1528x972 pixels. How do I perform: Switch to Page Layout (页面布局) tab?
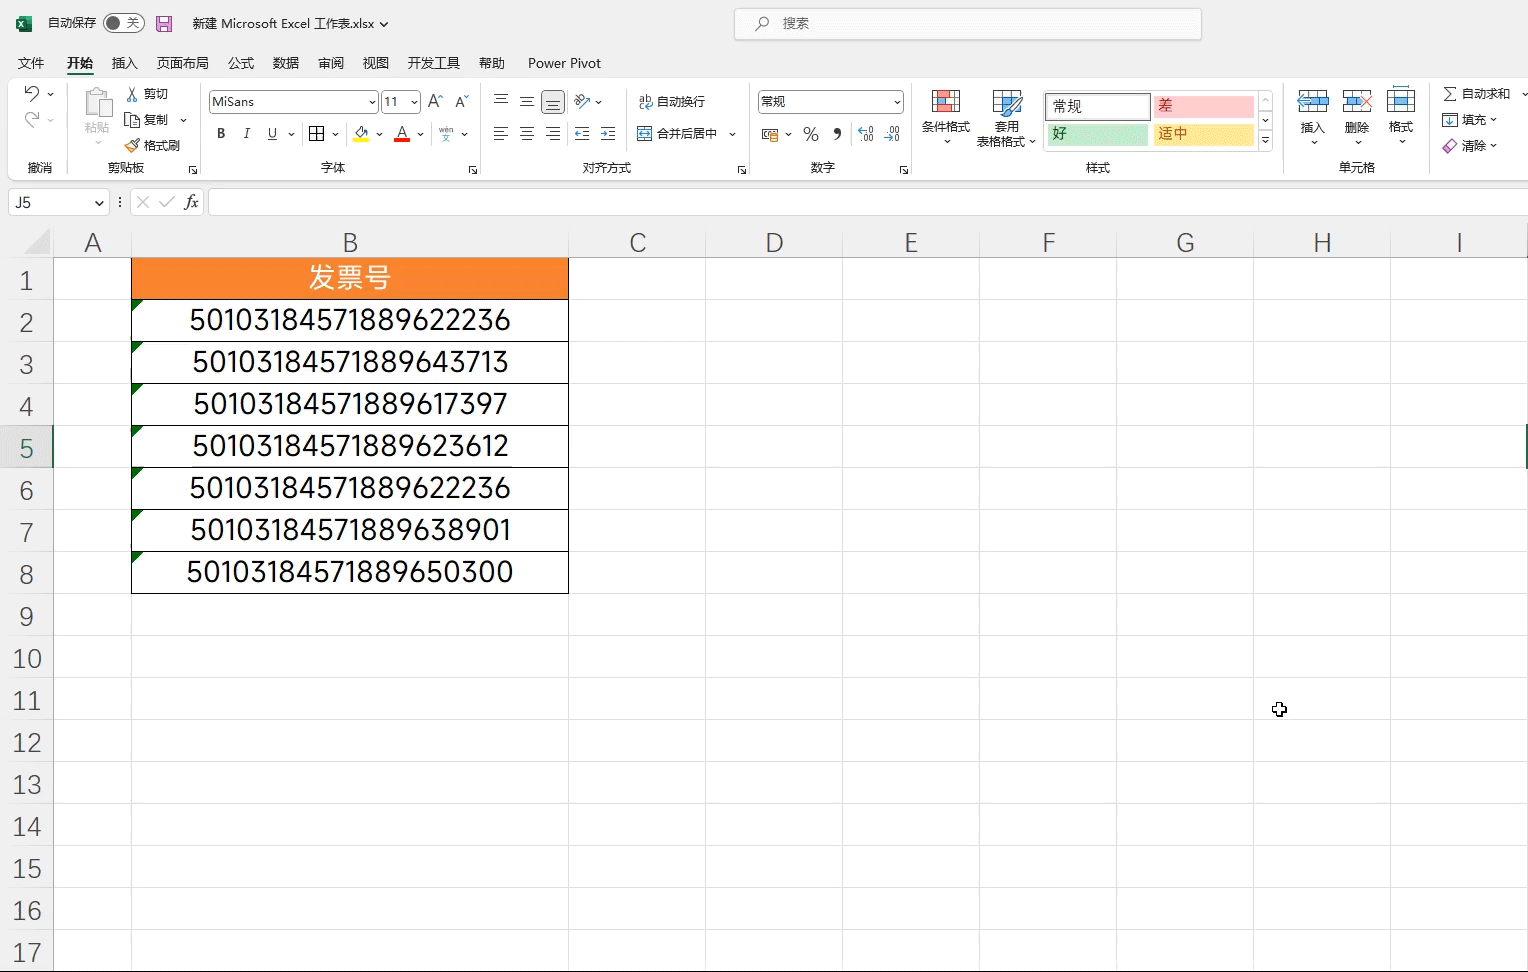pyautogui.click(x=183, y=63)
